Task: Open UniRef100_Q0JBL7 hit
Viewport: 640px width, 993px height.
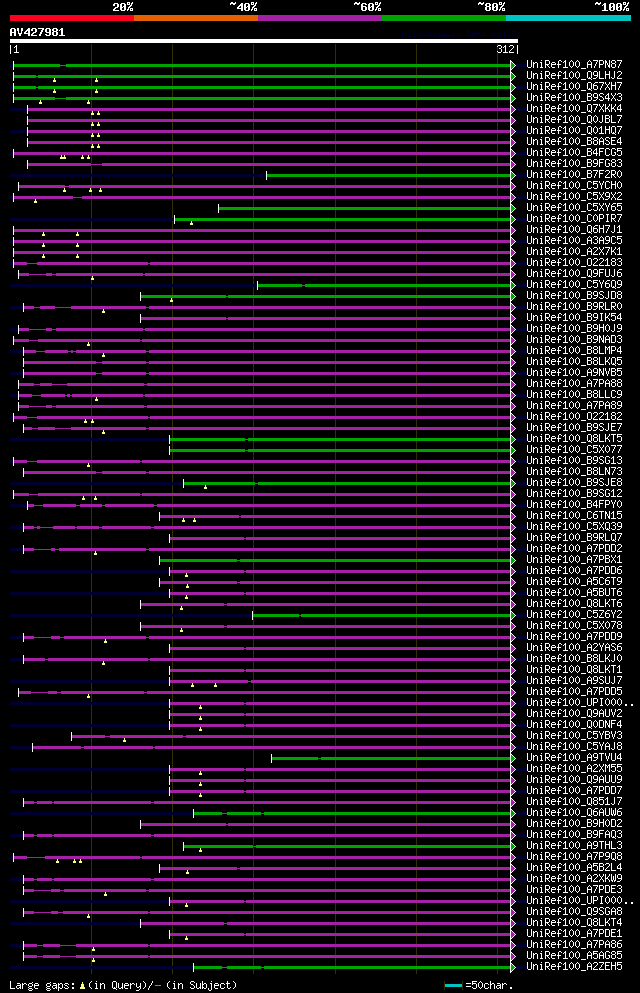Action: pos(574,120)
